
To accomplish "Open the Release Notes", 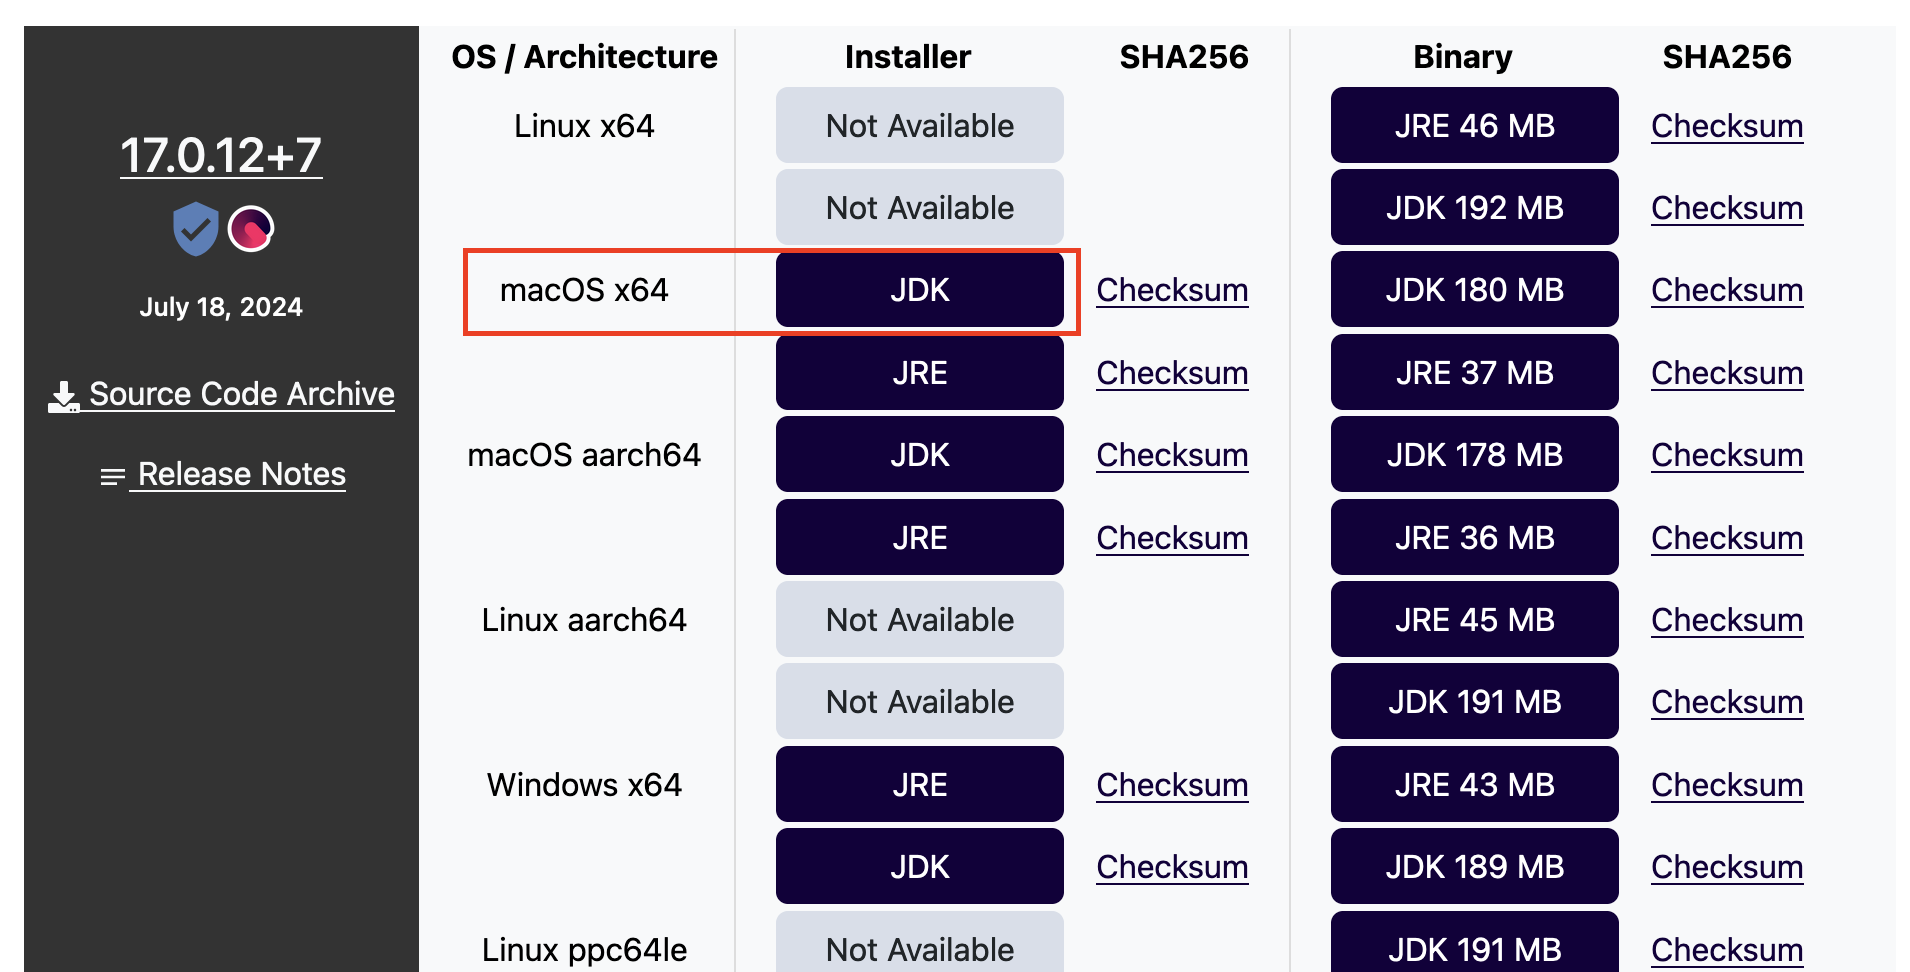I will [238, 474].
